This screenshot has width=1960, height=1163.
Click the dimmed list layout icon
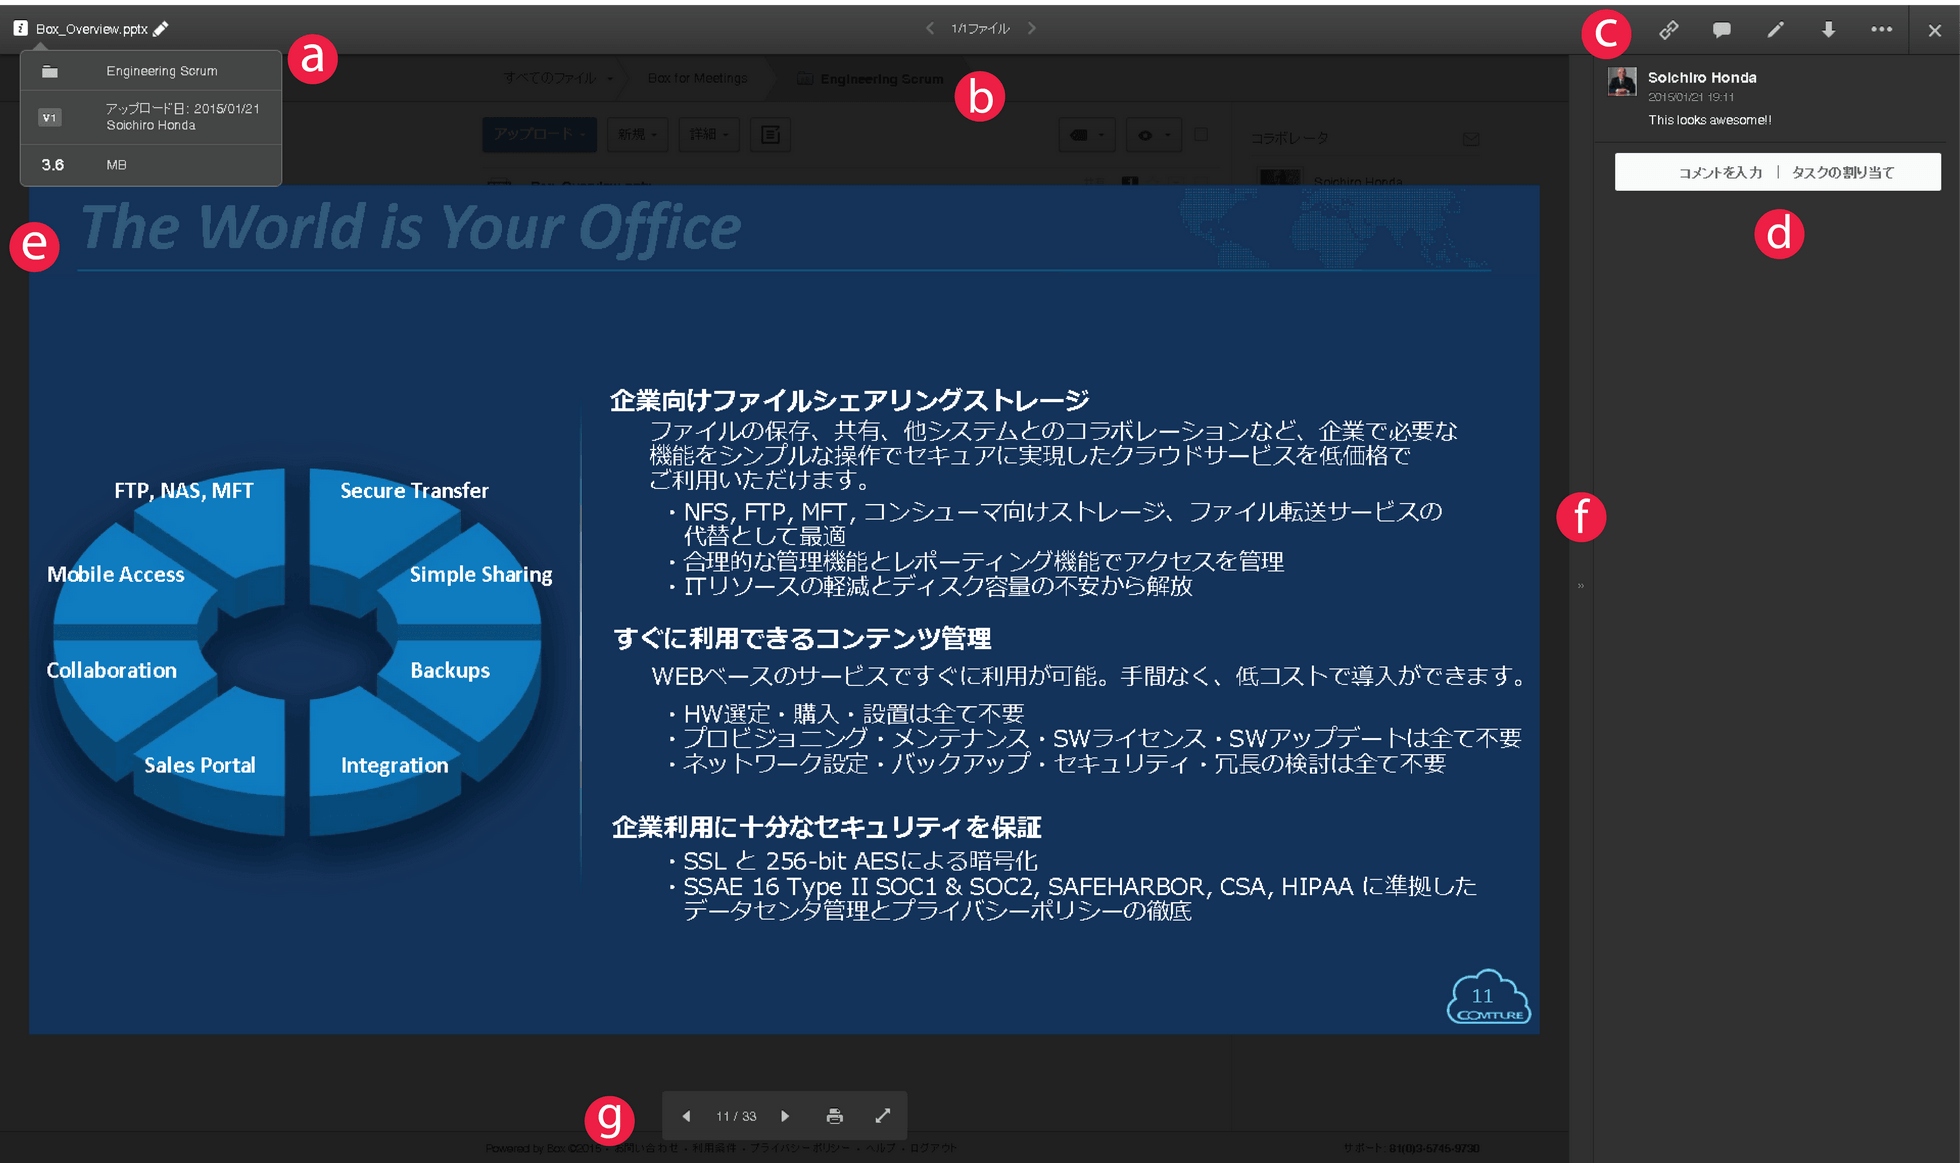click(x=771, y=134)
